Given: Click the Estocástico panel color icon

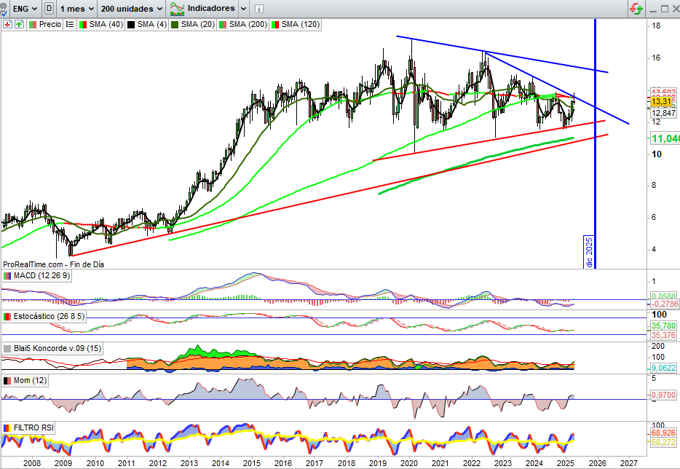Looking at the screenshot, I should point(7,317).
